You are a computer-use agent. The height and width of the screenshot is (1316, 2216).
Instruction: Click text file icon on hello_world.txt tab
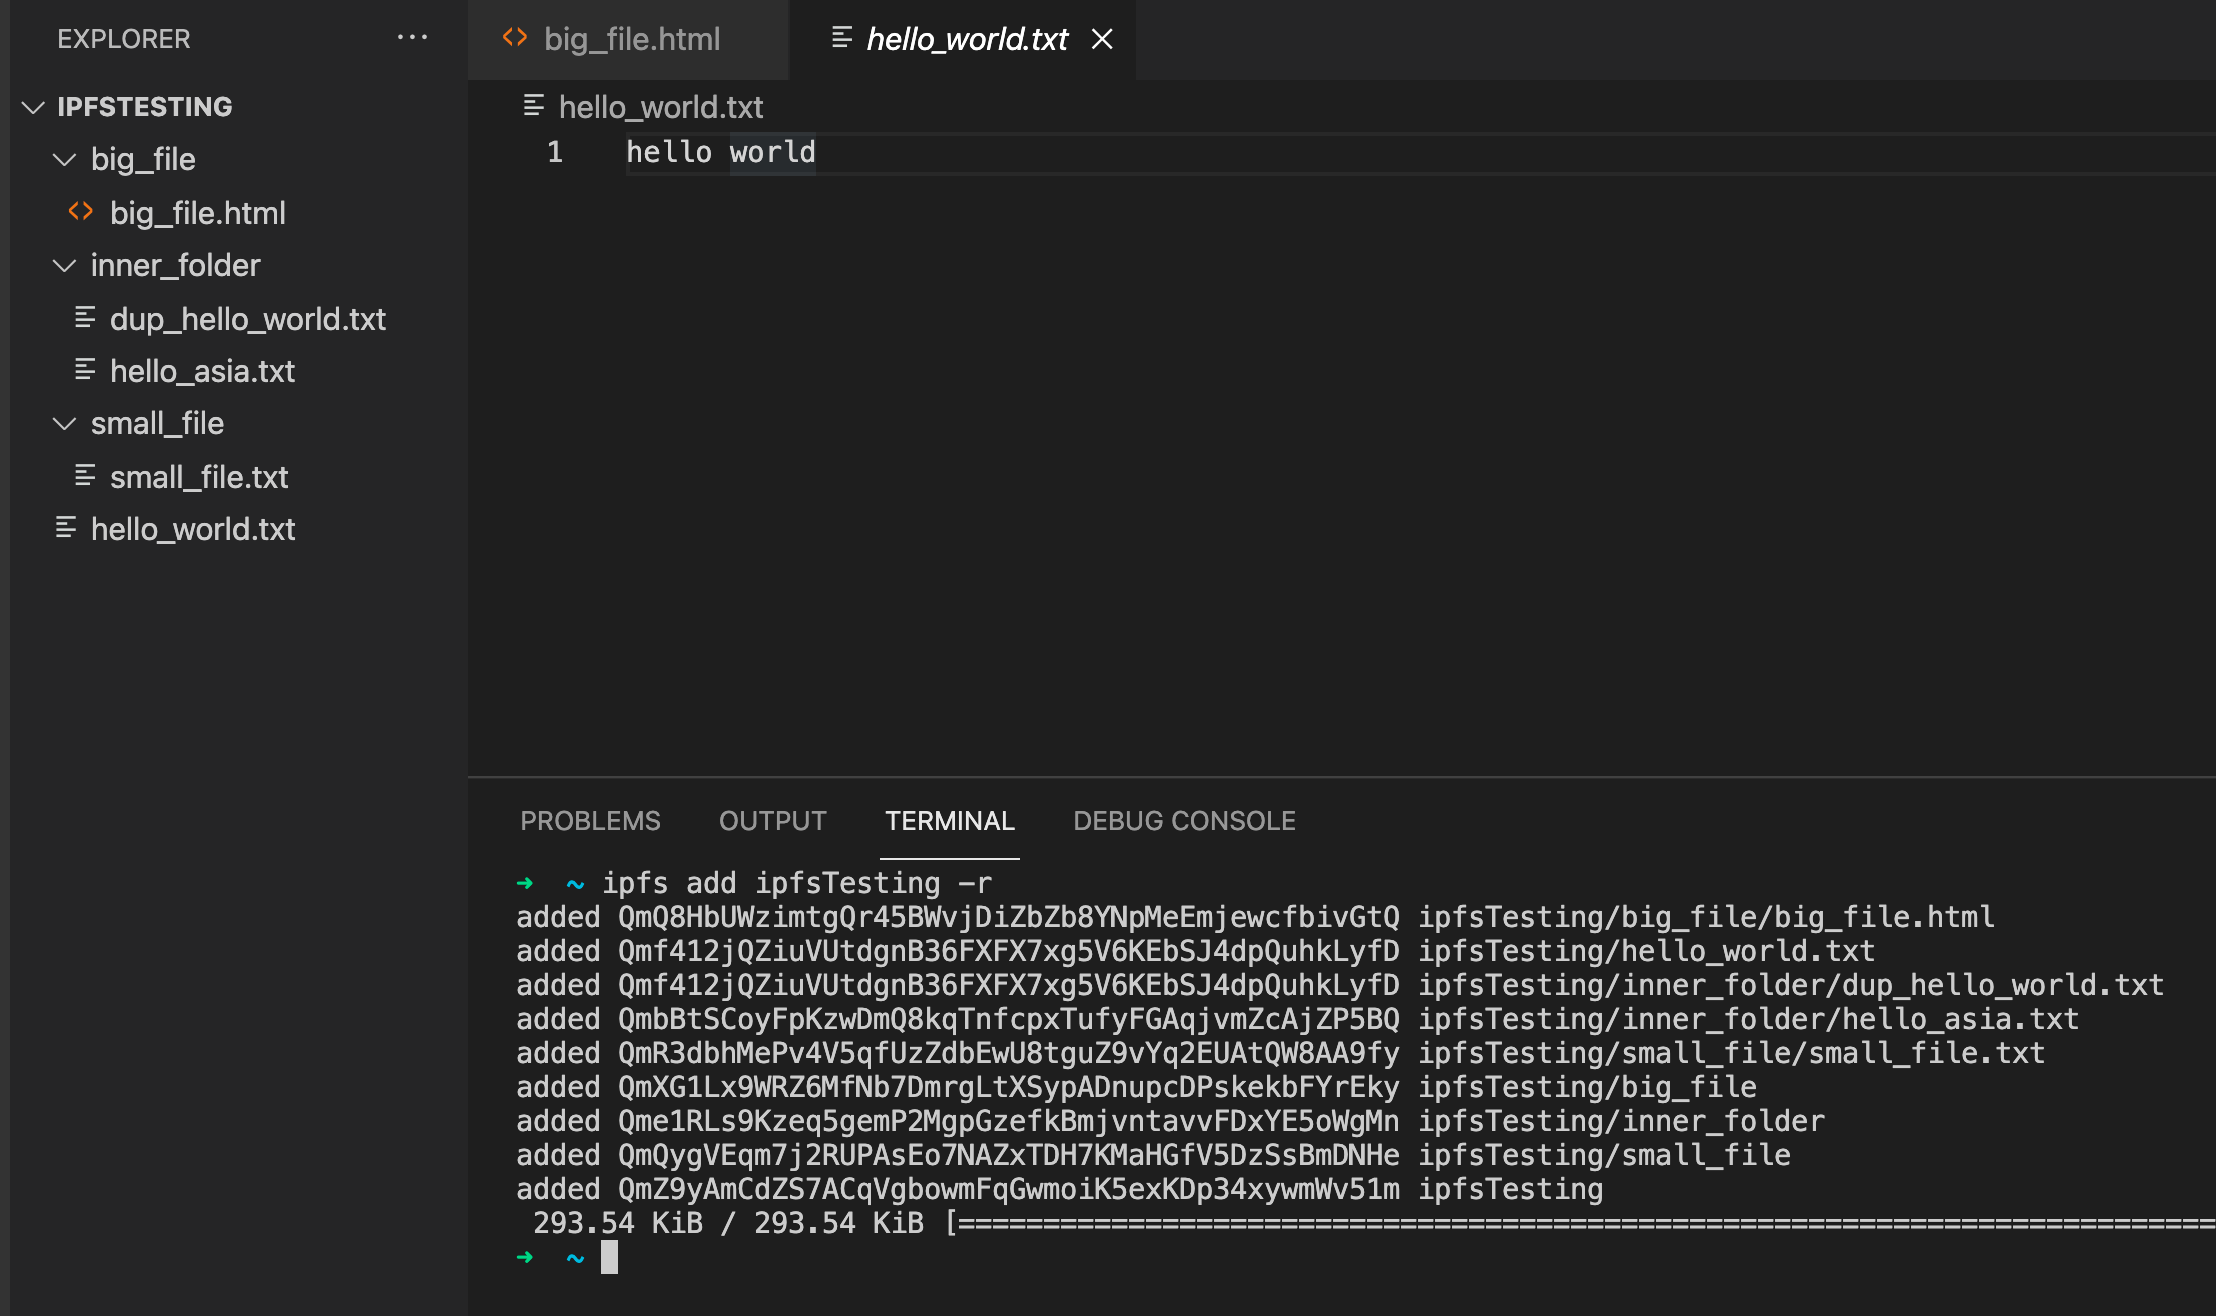pyautogui.click(x=842, y=38)
